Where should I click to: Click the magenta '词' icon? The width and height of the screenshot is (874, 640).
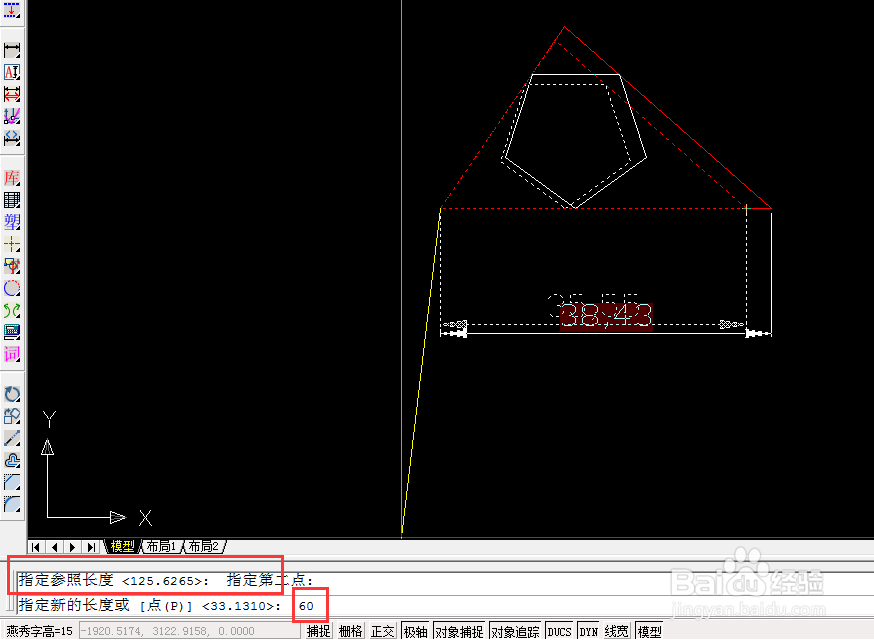pyautogui.click(x=12, y=353)
